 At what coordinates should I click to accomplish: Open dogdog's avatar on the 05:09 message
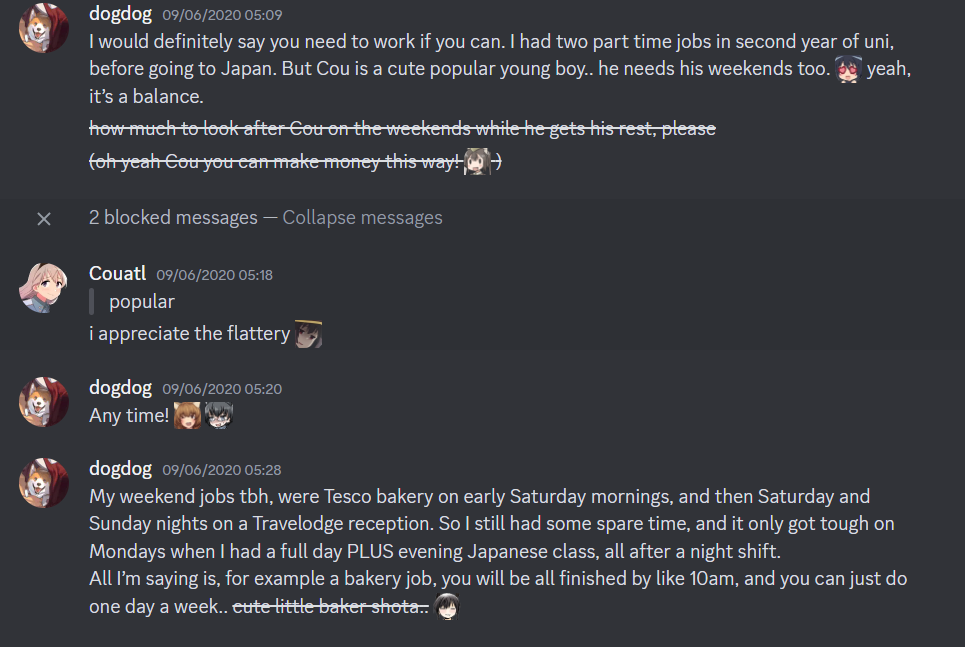44,30
